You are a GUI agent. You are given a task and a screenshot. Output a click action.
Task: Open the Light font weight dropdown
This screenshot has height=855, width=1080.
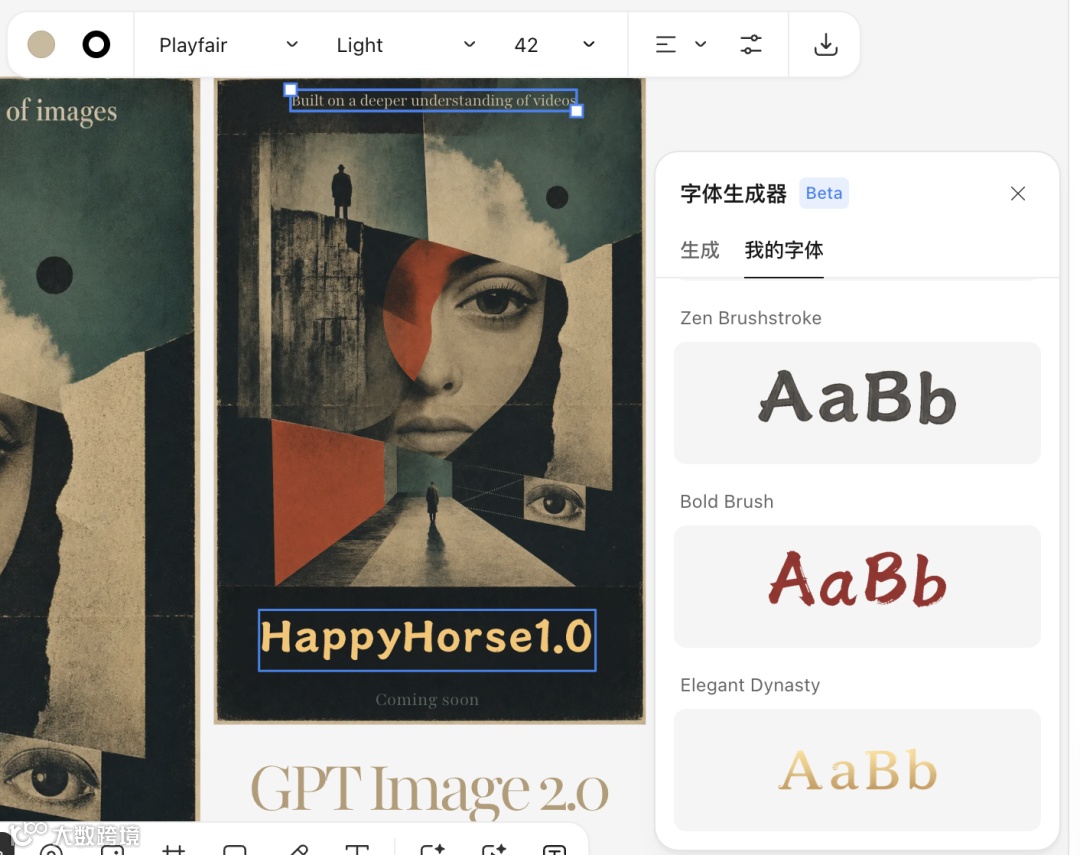(406, 45)
